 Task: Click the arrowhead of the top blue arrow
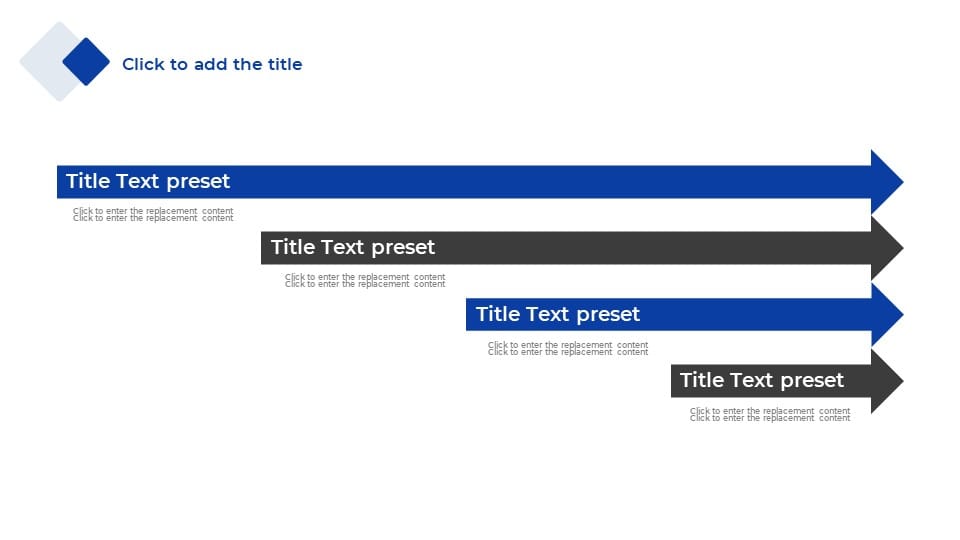(887, 182)
